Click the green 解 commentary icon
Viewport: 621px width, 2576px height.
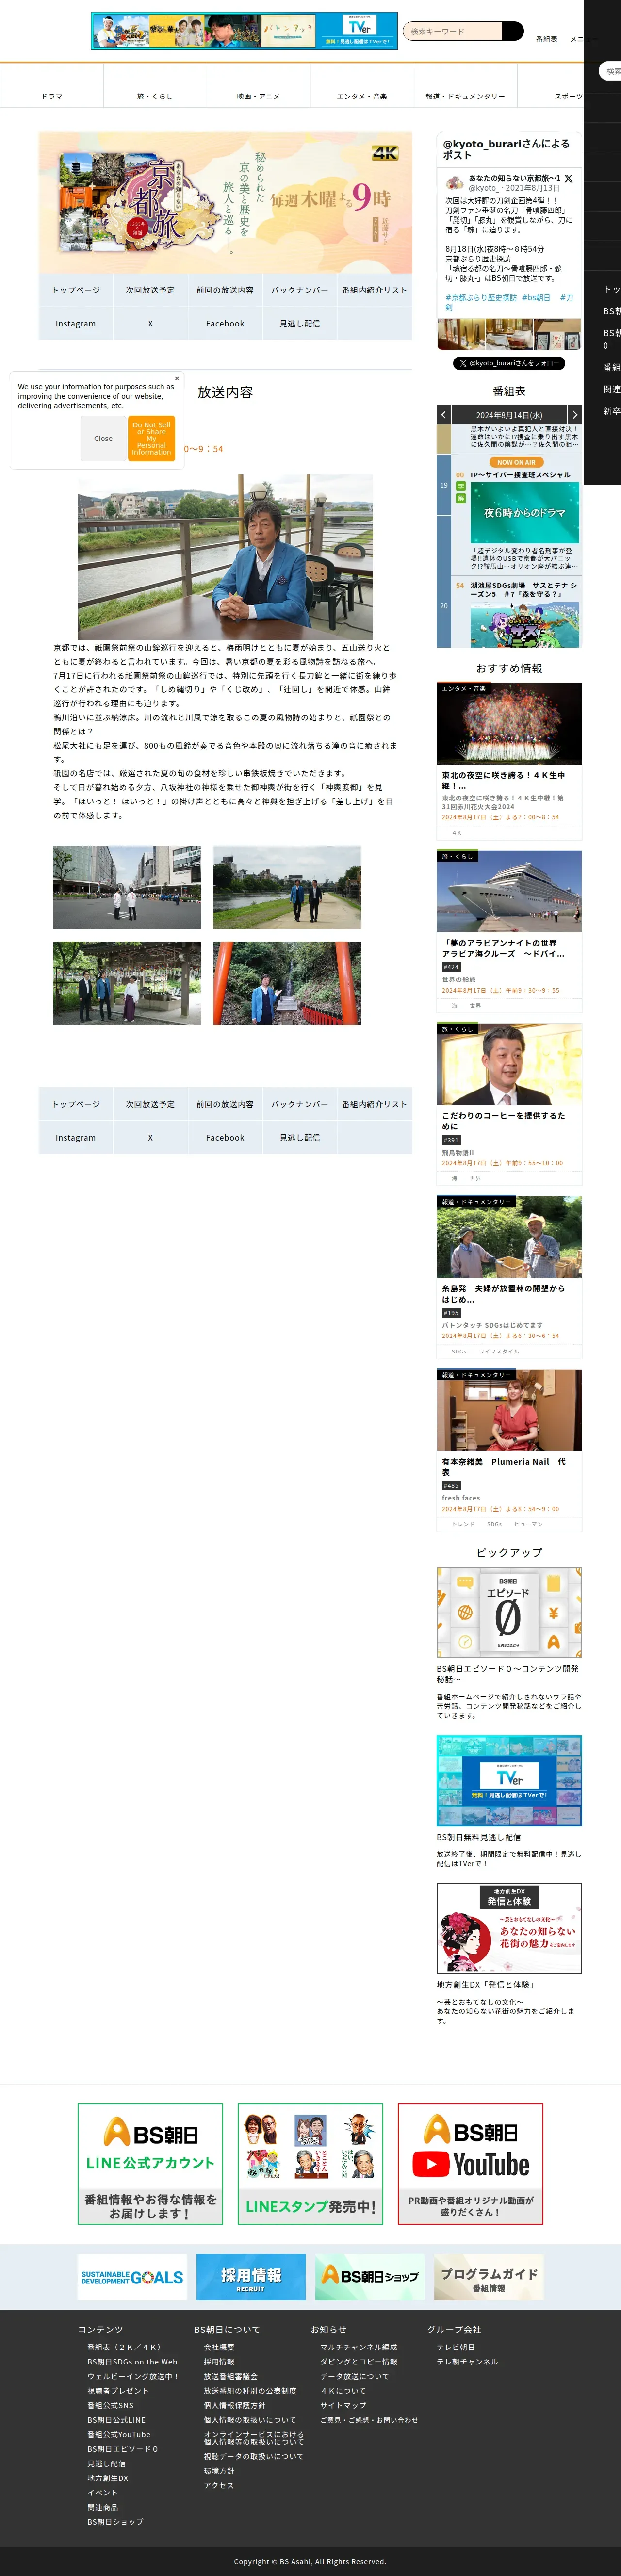coord(461,498)
